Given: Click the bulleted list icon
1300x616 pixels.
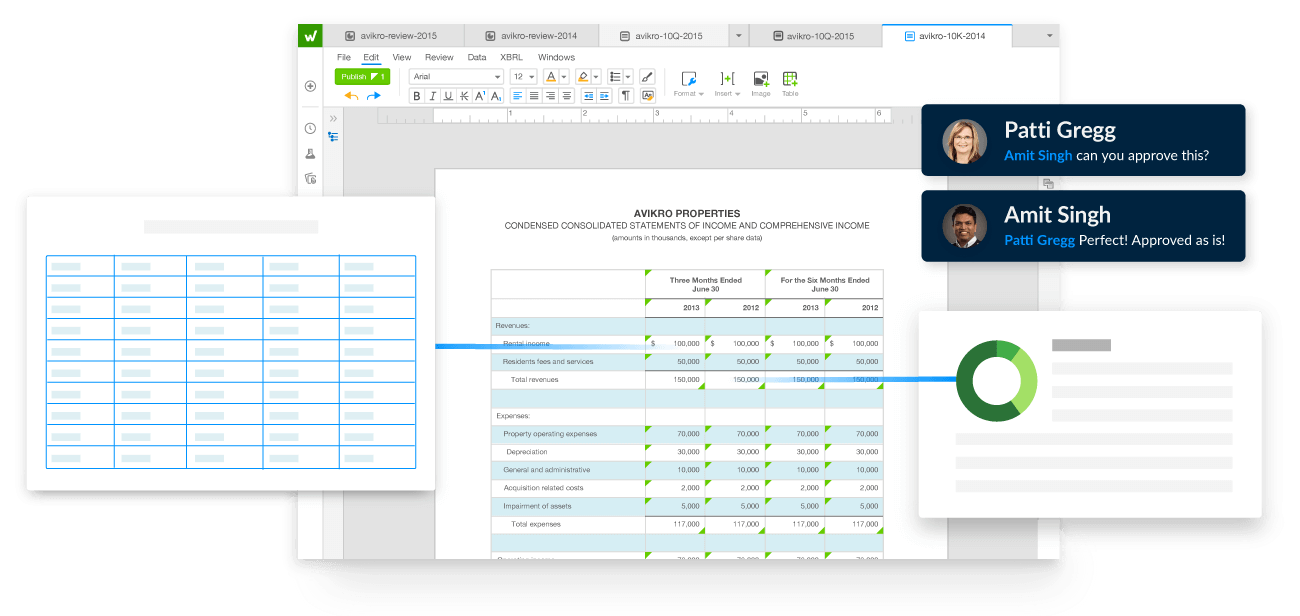Looking at the screenshot, I should (x=615, y=77).
